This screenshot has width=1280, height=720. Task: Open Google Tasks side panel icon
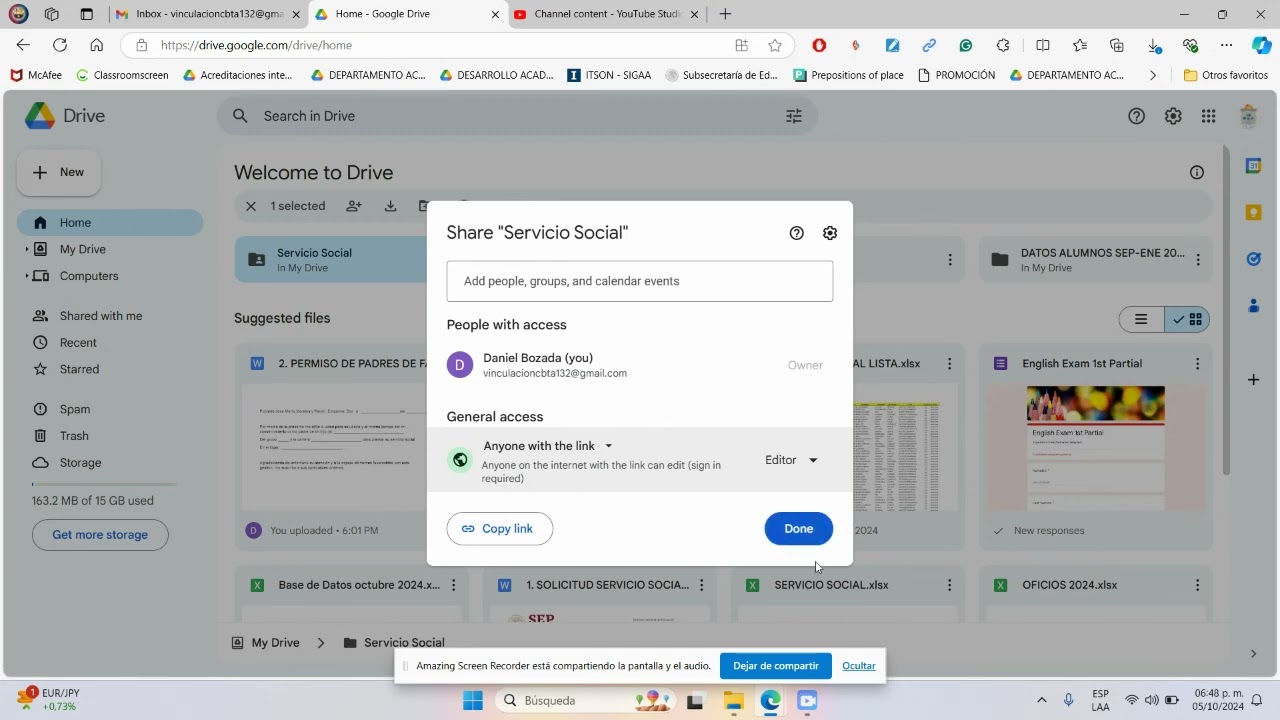pos(1253,259)
